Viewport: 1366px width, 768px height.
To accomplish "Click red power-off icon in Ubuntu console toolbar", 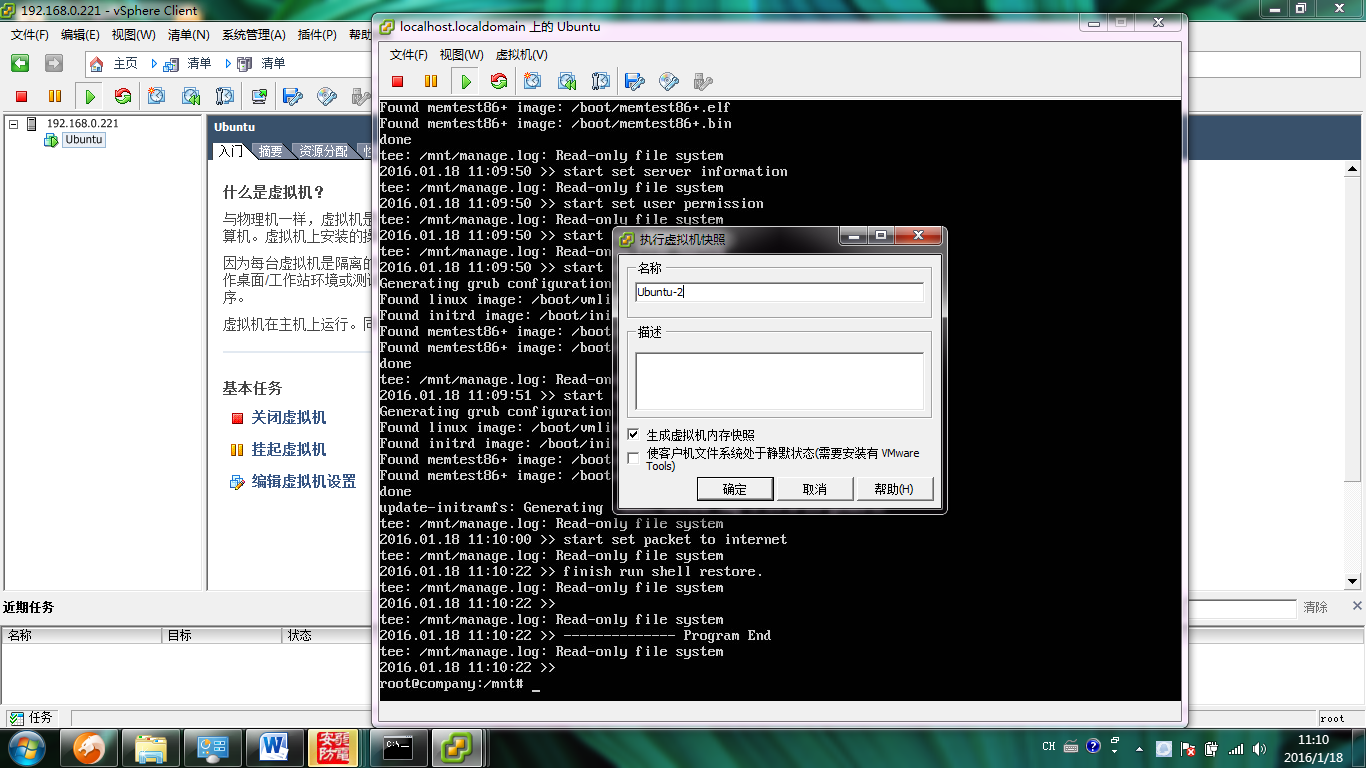I will point(398,81).
